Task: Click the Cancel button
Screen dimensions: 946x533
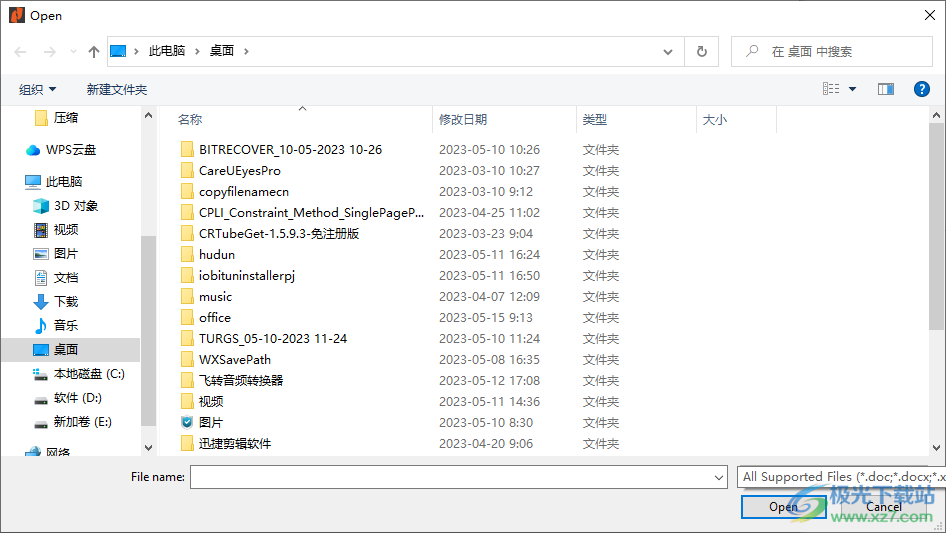Action: (x=884, y=507)
